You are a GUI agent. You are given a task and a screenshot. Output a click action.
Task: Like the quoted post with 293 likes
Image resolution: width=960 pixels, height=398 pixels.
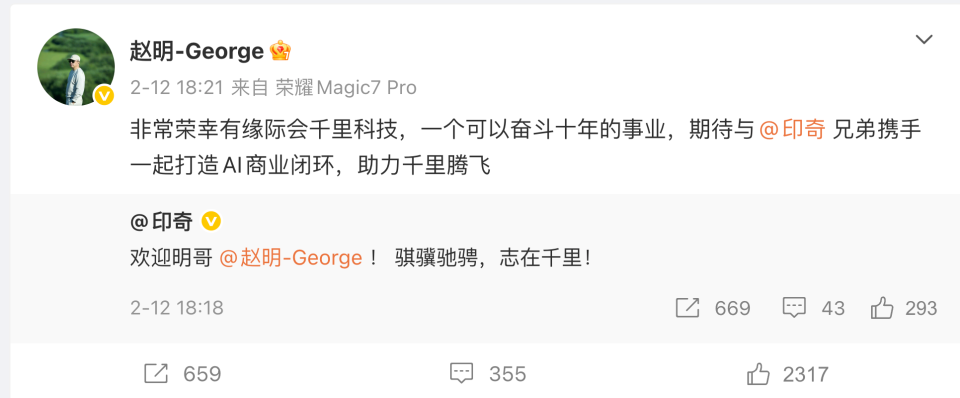tap(882, 307)
